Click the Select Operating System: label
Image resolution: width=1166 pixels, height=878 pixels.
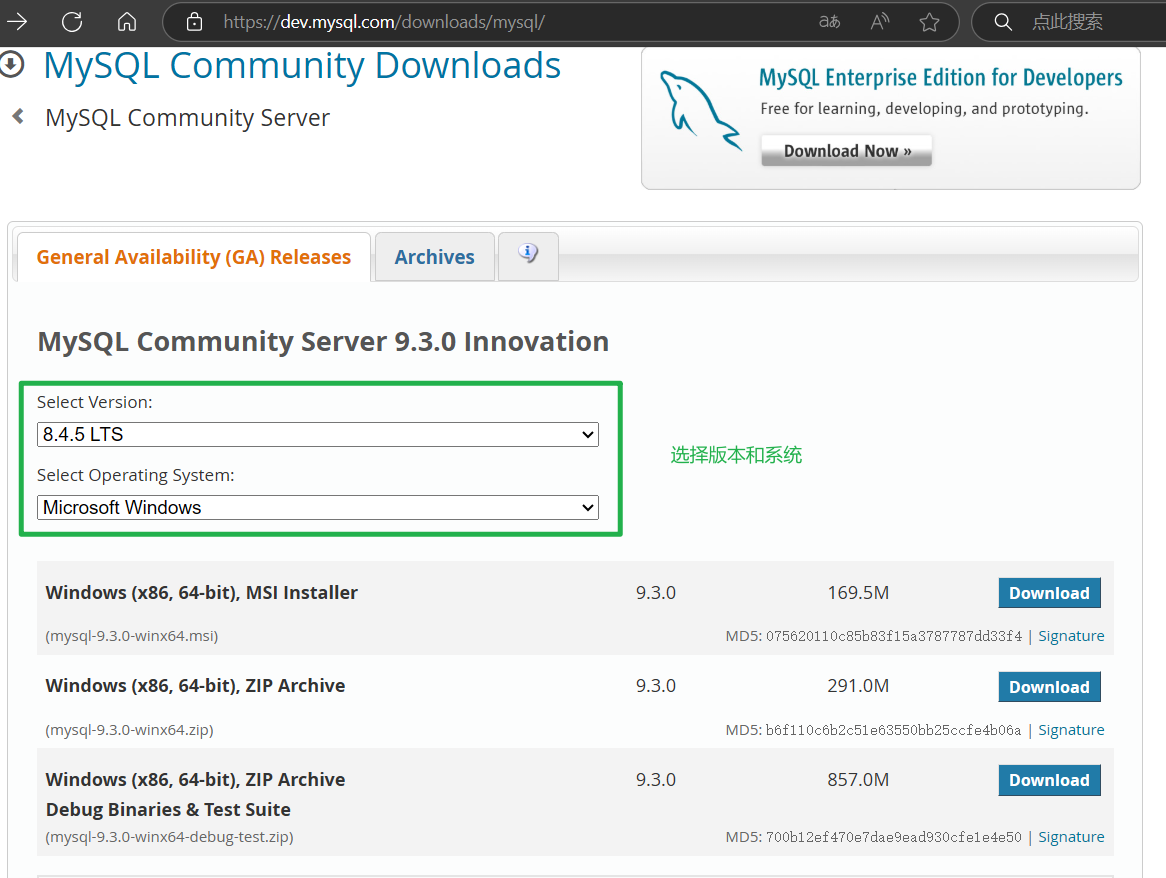[135, 475]
